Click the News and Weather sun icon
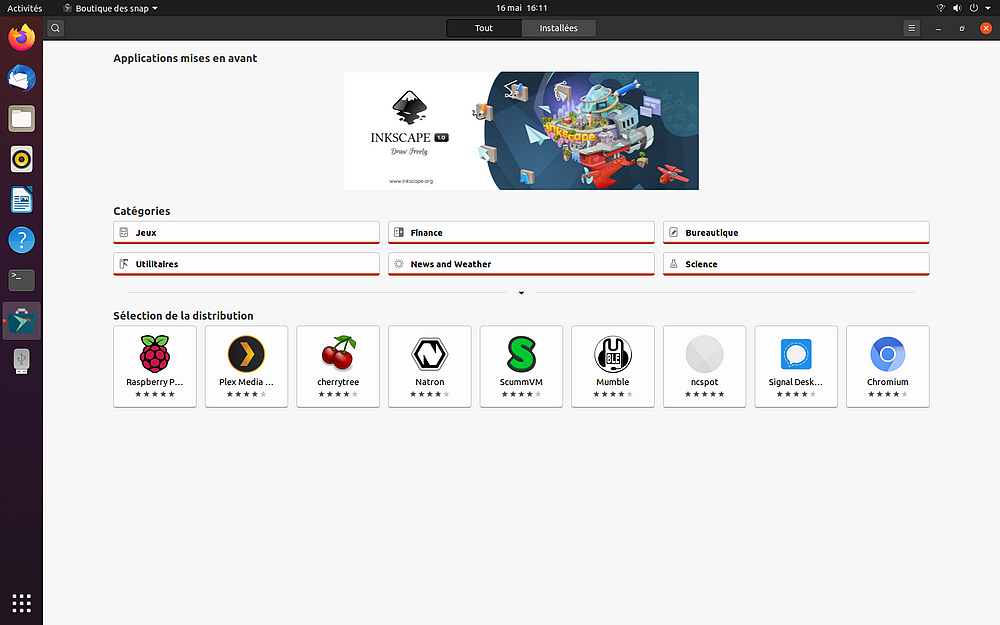Viewport: 1000px width, 625px height. (399, 264)
